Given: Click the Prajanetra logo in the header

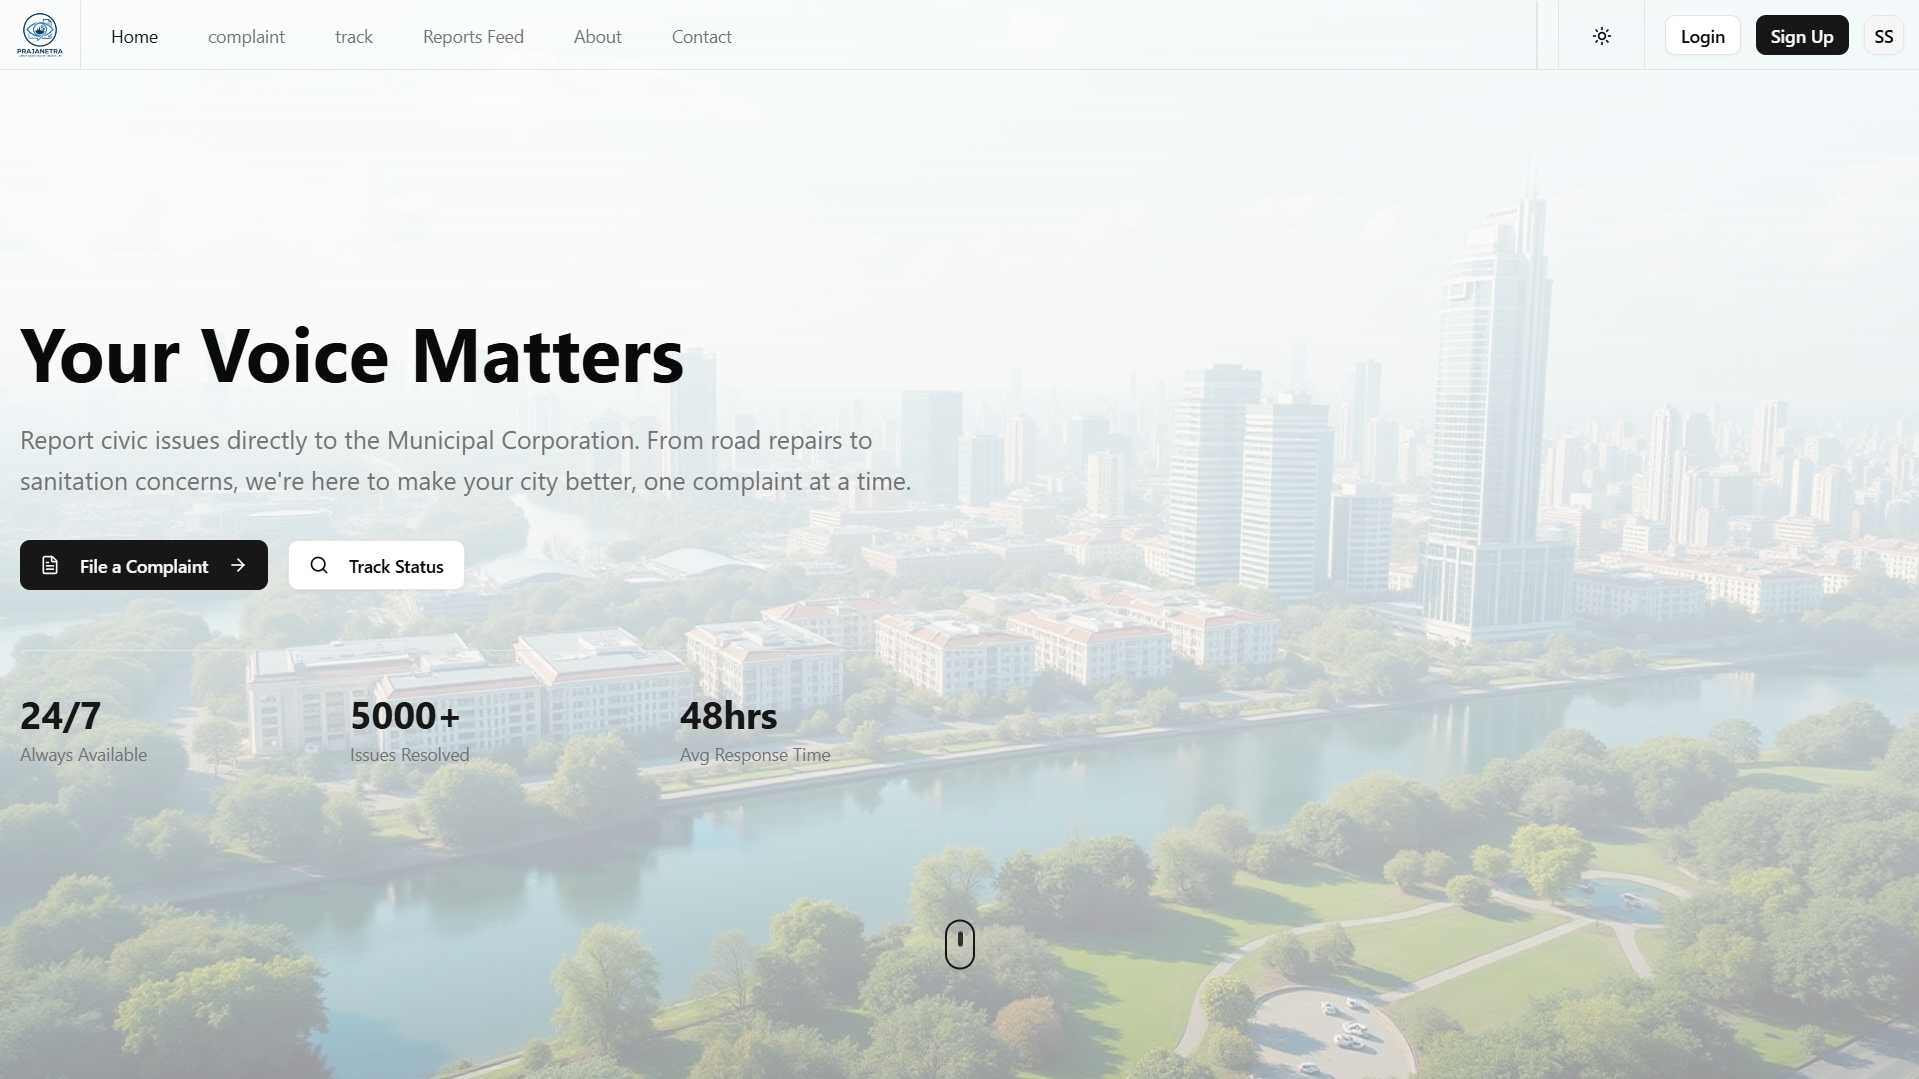Looking at the screenshot, I should pos(40,35).
